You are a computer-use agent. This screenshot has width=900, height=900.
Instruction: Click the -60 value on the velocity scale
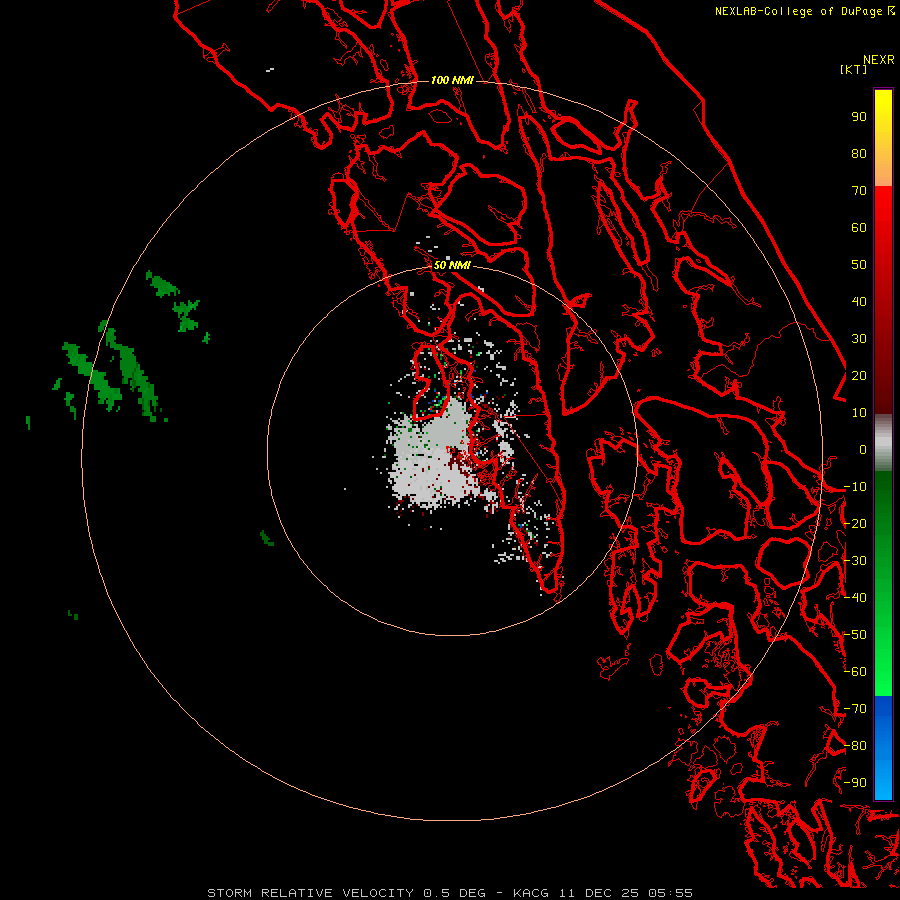[855, 672]
